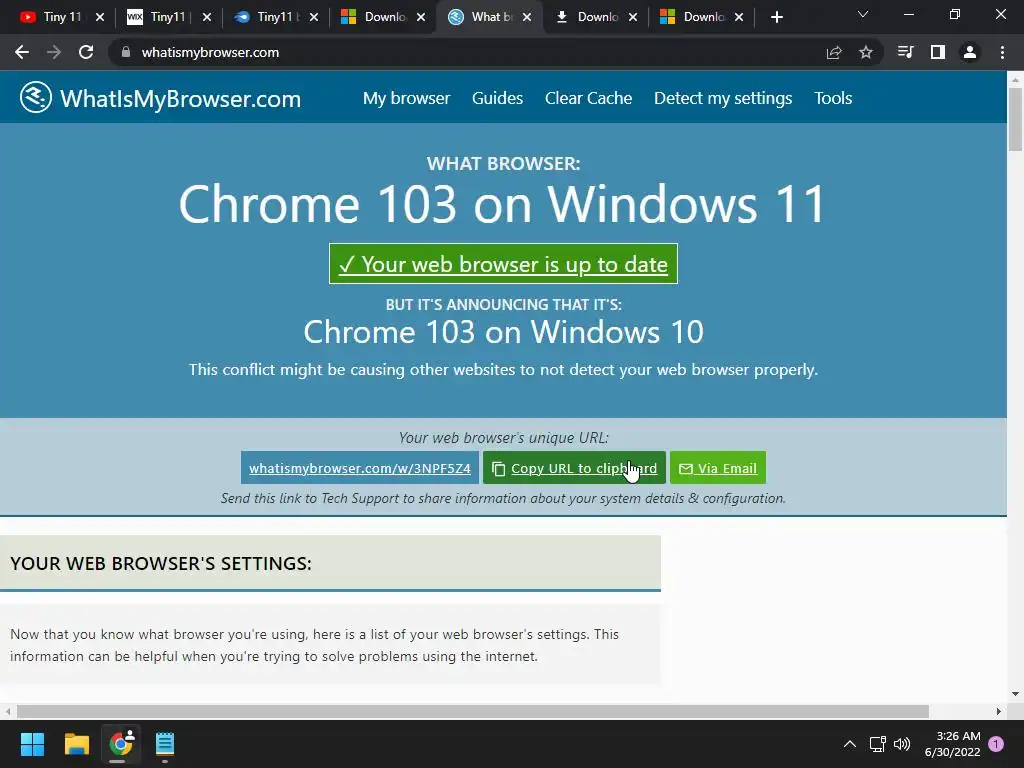
Task: Click the vertical scrollbar thumb
Action: [1015, 119]
